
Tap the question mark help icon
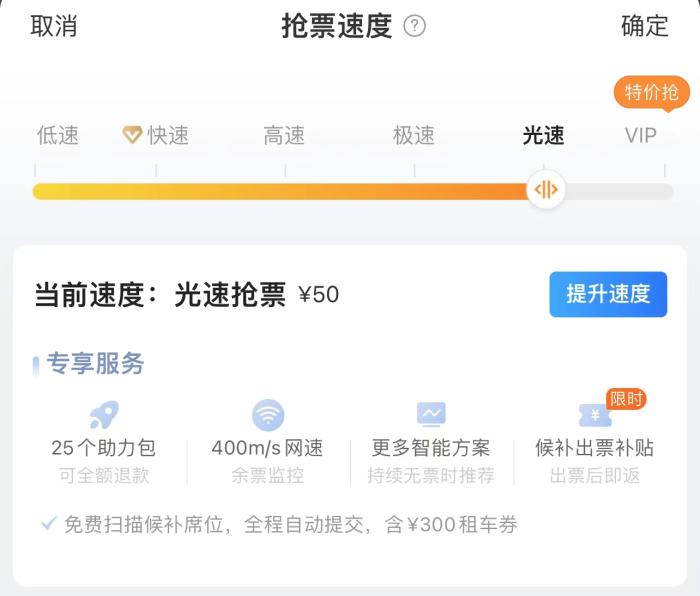click(x=415, y=27)
